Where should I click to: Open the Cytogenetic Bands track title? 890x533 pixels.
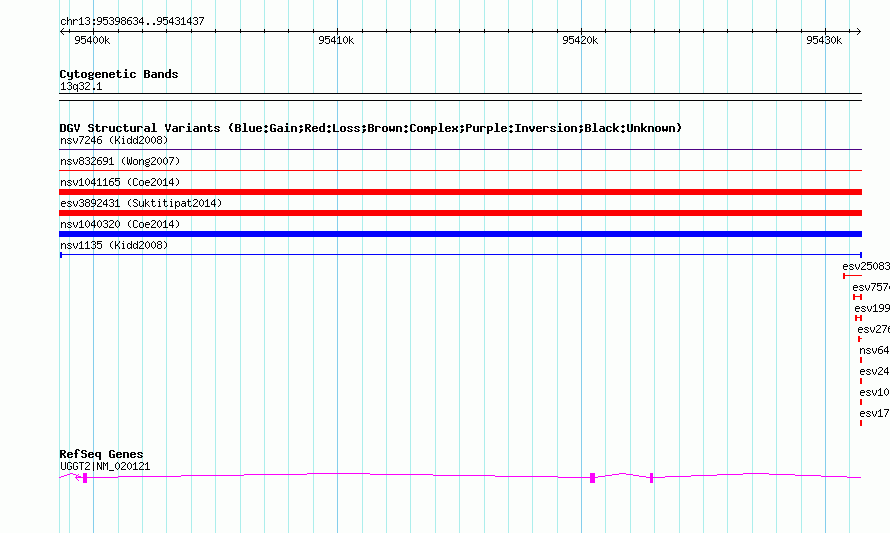(119, 74)
